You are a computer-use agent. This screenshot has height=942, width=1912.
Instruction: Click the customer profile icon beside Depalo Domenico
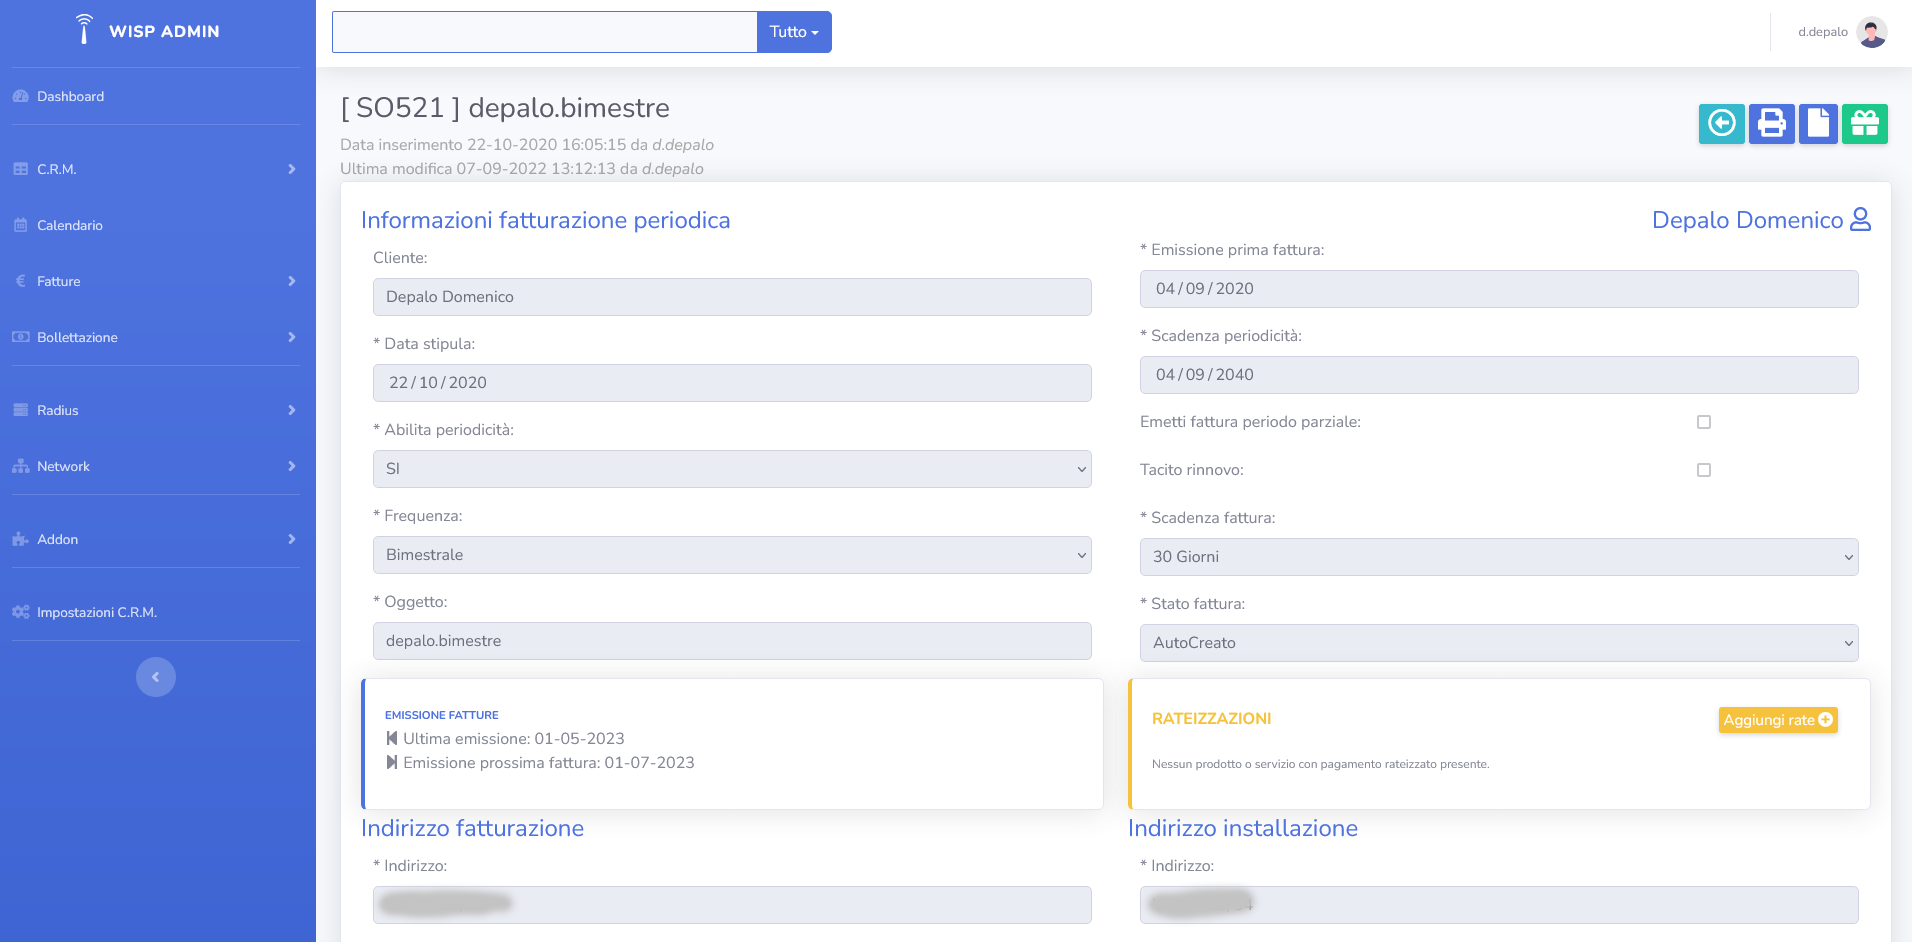pyautogui.click(x=1860, y=220)
